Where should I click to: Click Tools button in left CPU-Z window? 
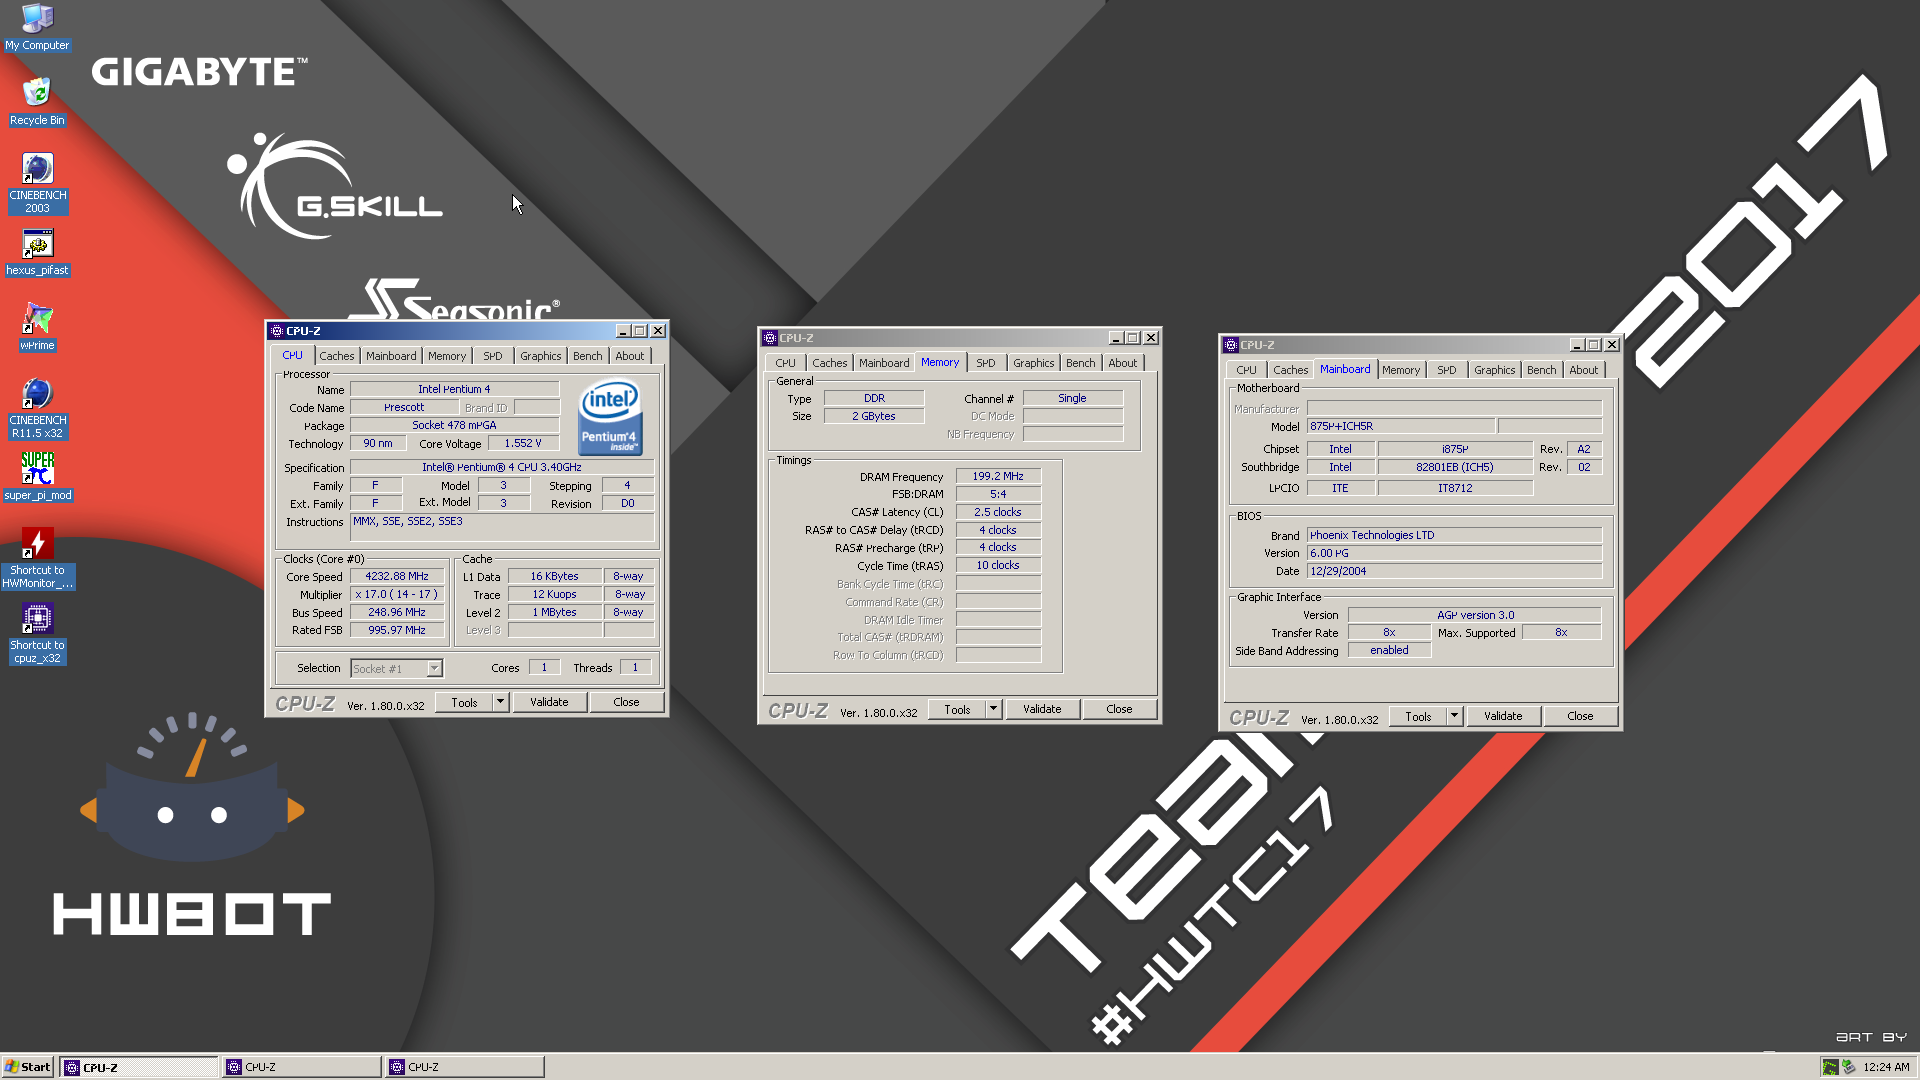(x=464, y=702)
